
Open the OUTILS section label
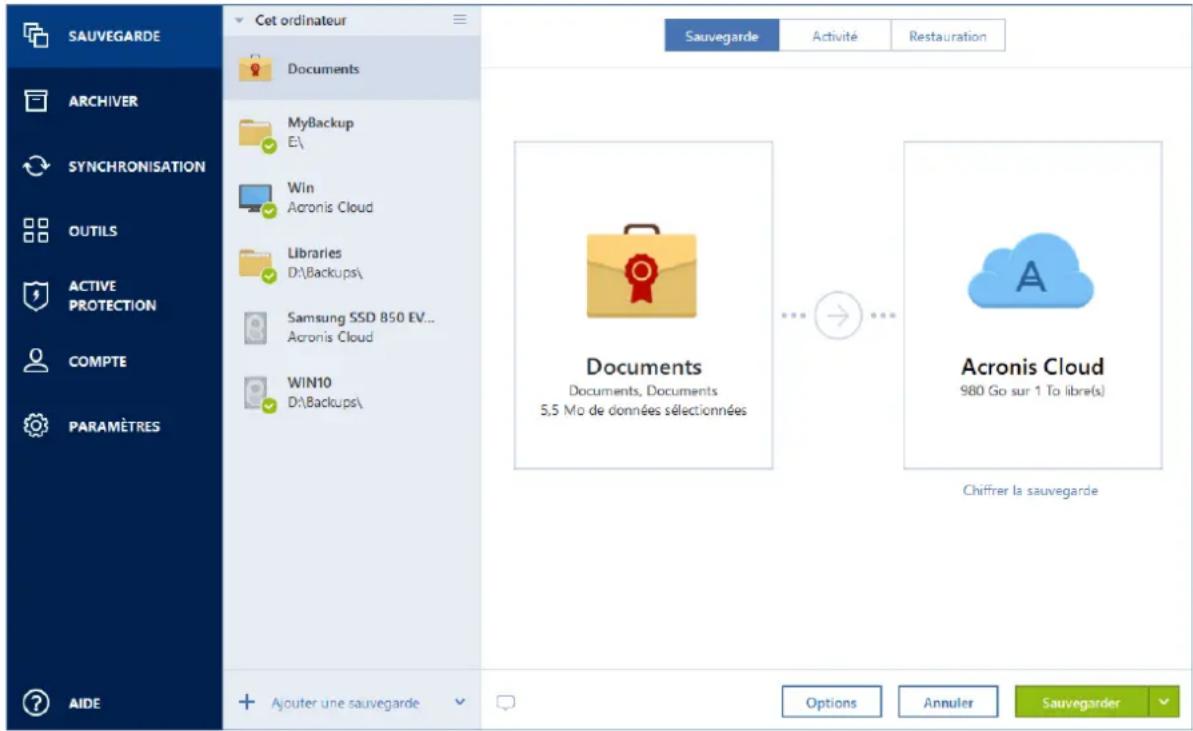93,231
